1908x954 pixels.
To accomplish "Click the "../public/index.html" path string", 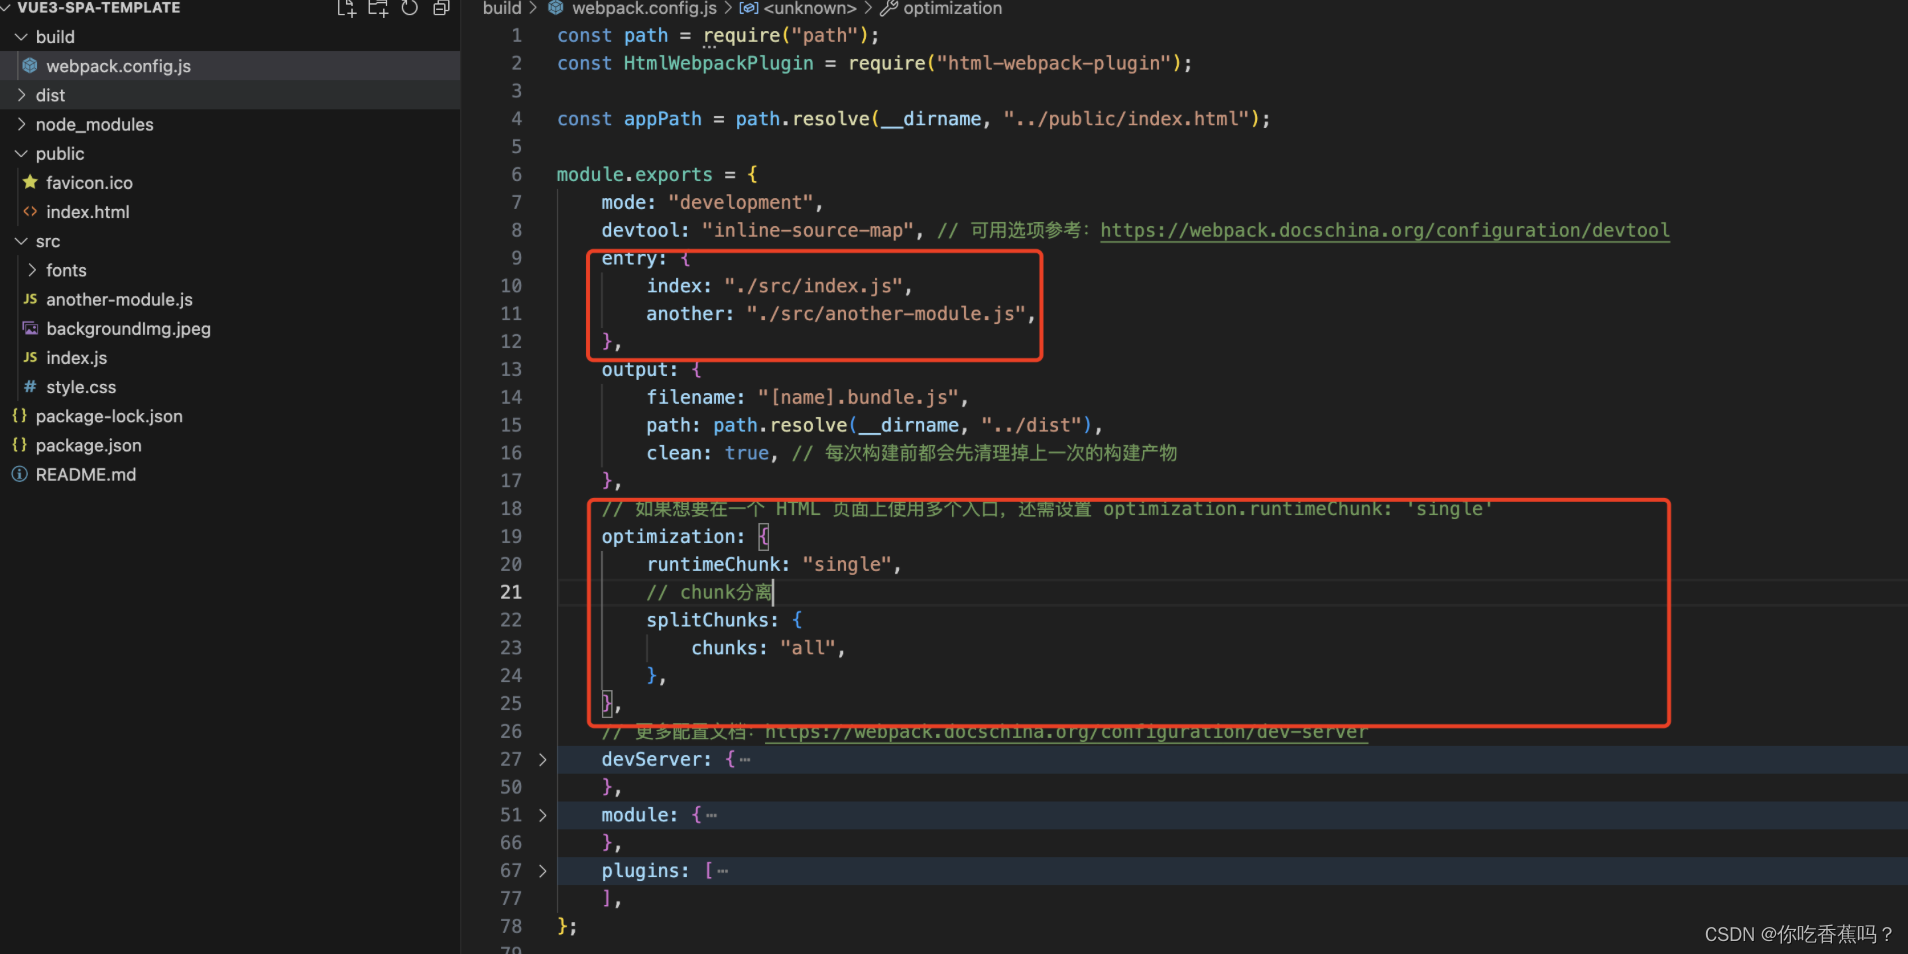I will point(1126,119).
